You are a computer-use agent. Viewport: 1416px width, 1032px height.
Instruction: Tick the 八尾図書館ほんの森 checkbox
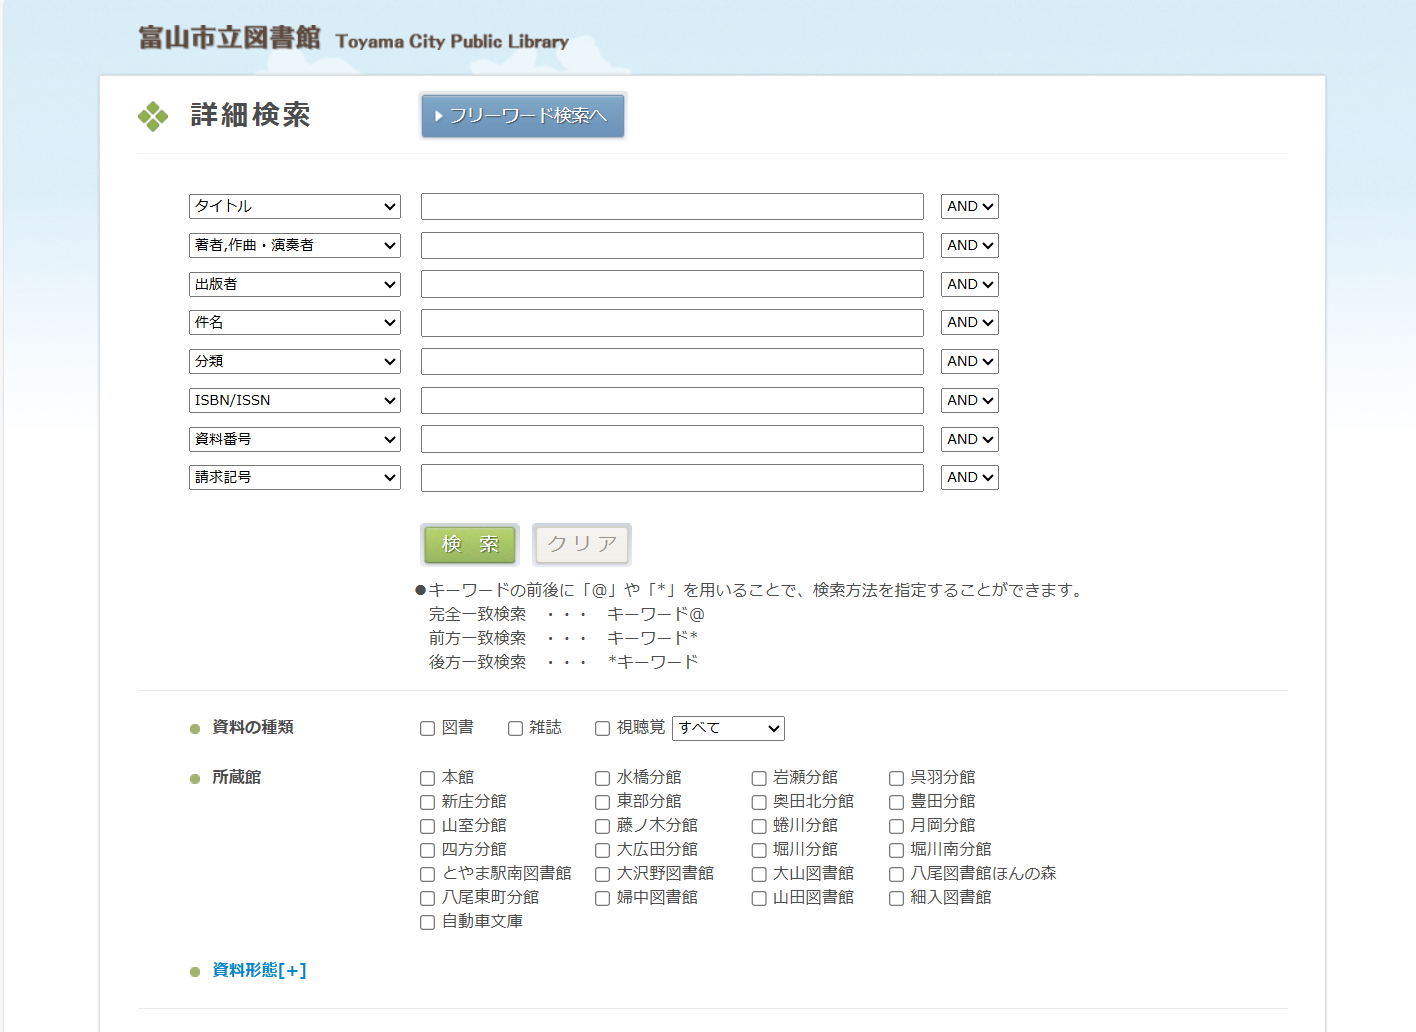pyautogui.click(x=897, y=874)
